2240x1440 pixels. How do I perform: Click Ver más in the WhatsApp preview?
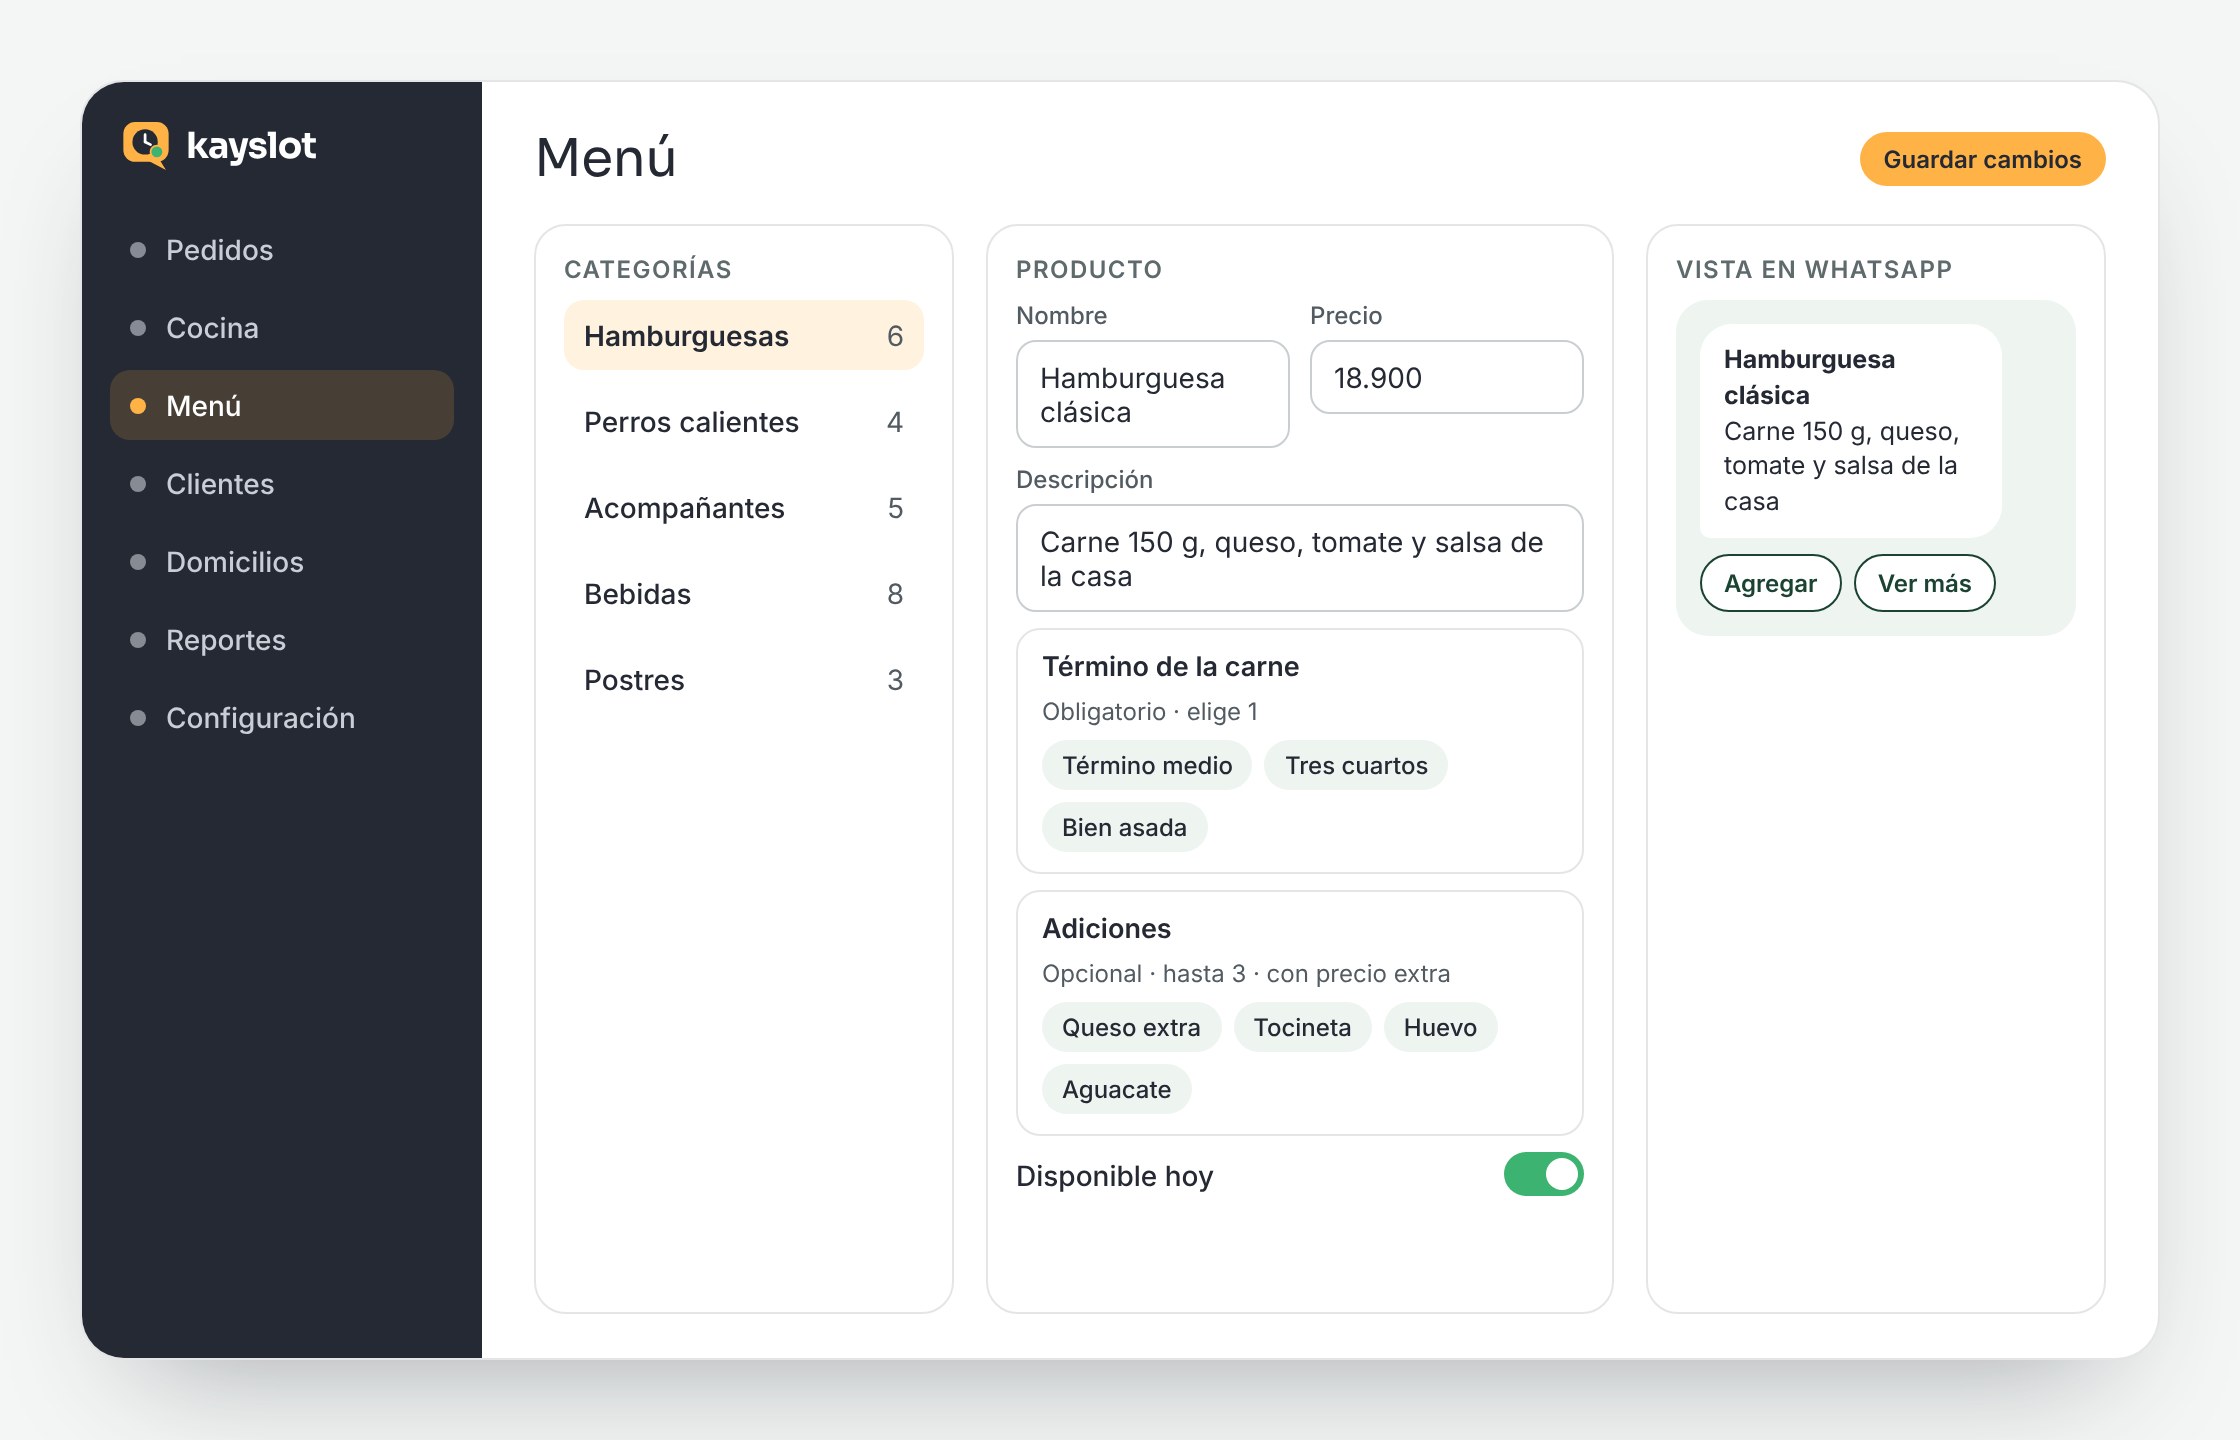pyautogui.click(x=1924, y=583)
